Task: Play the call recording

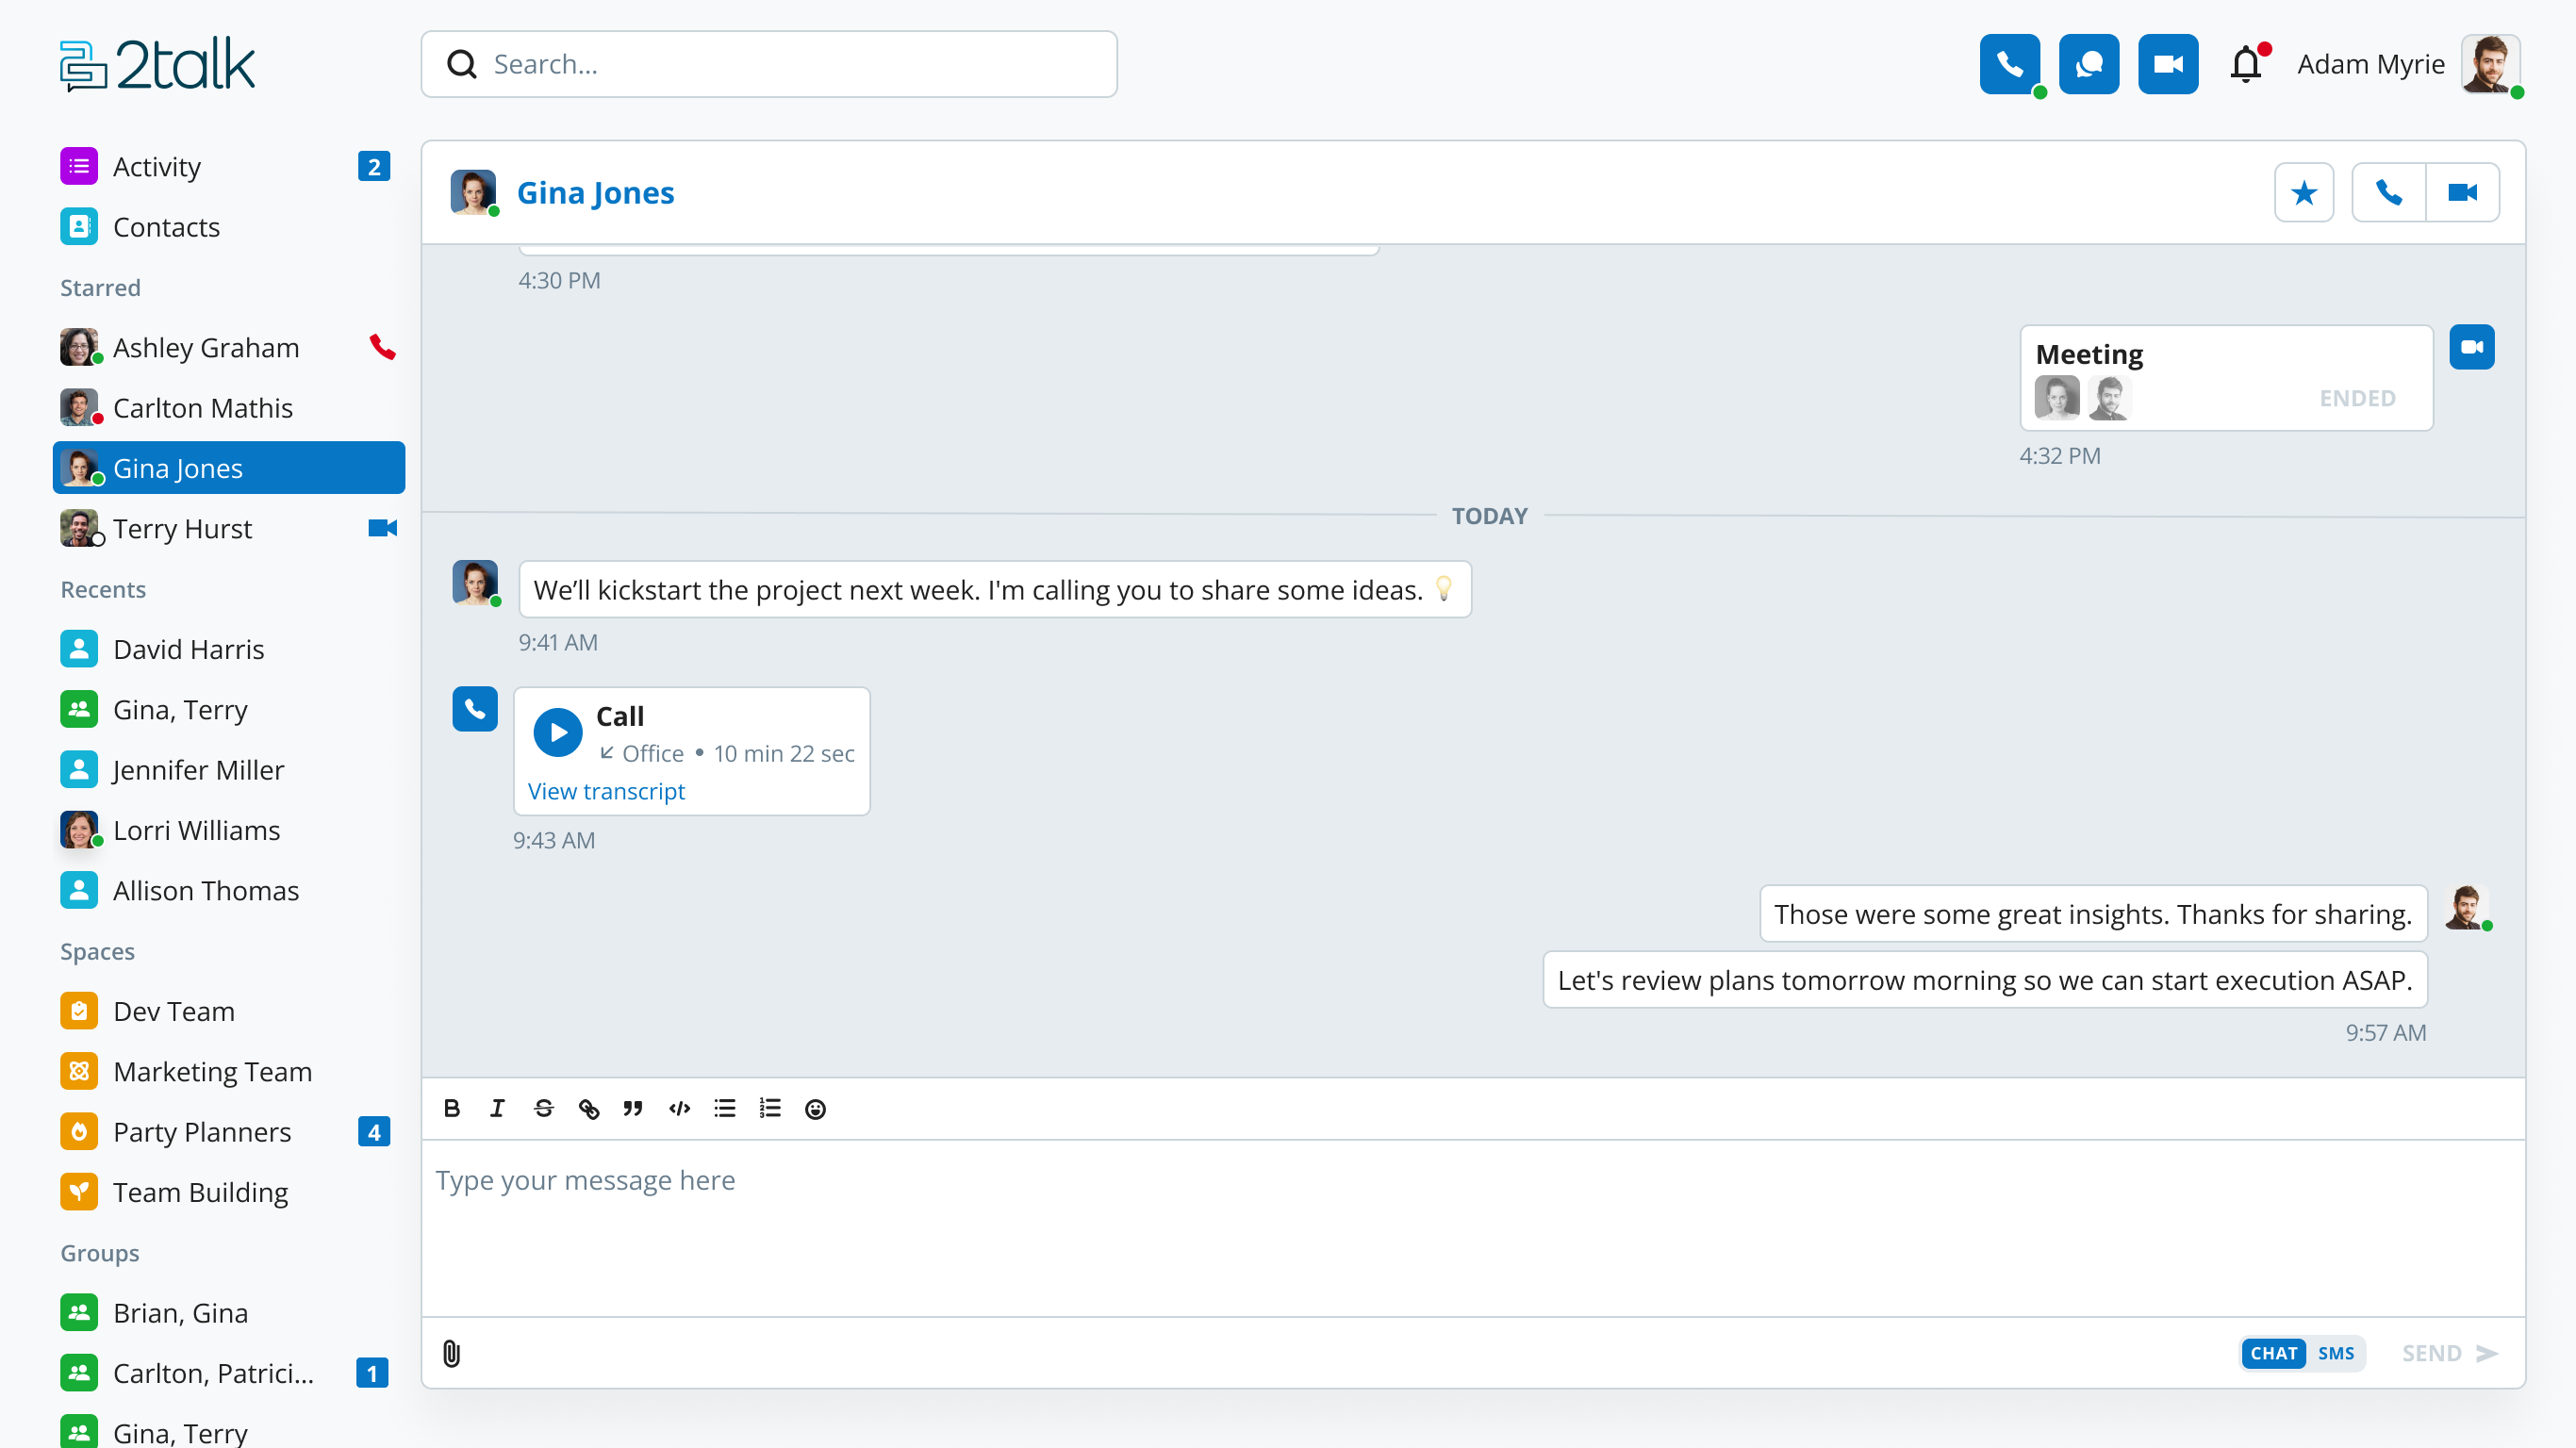Action: click(x=558, y=732)
